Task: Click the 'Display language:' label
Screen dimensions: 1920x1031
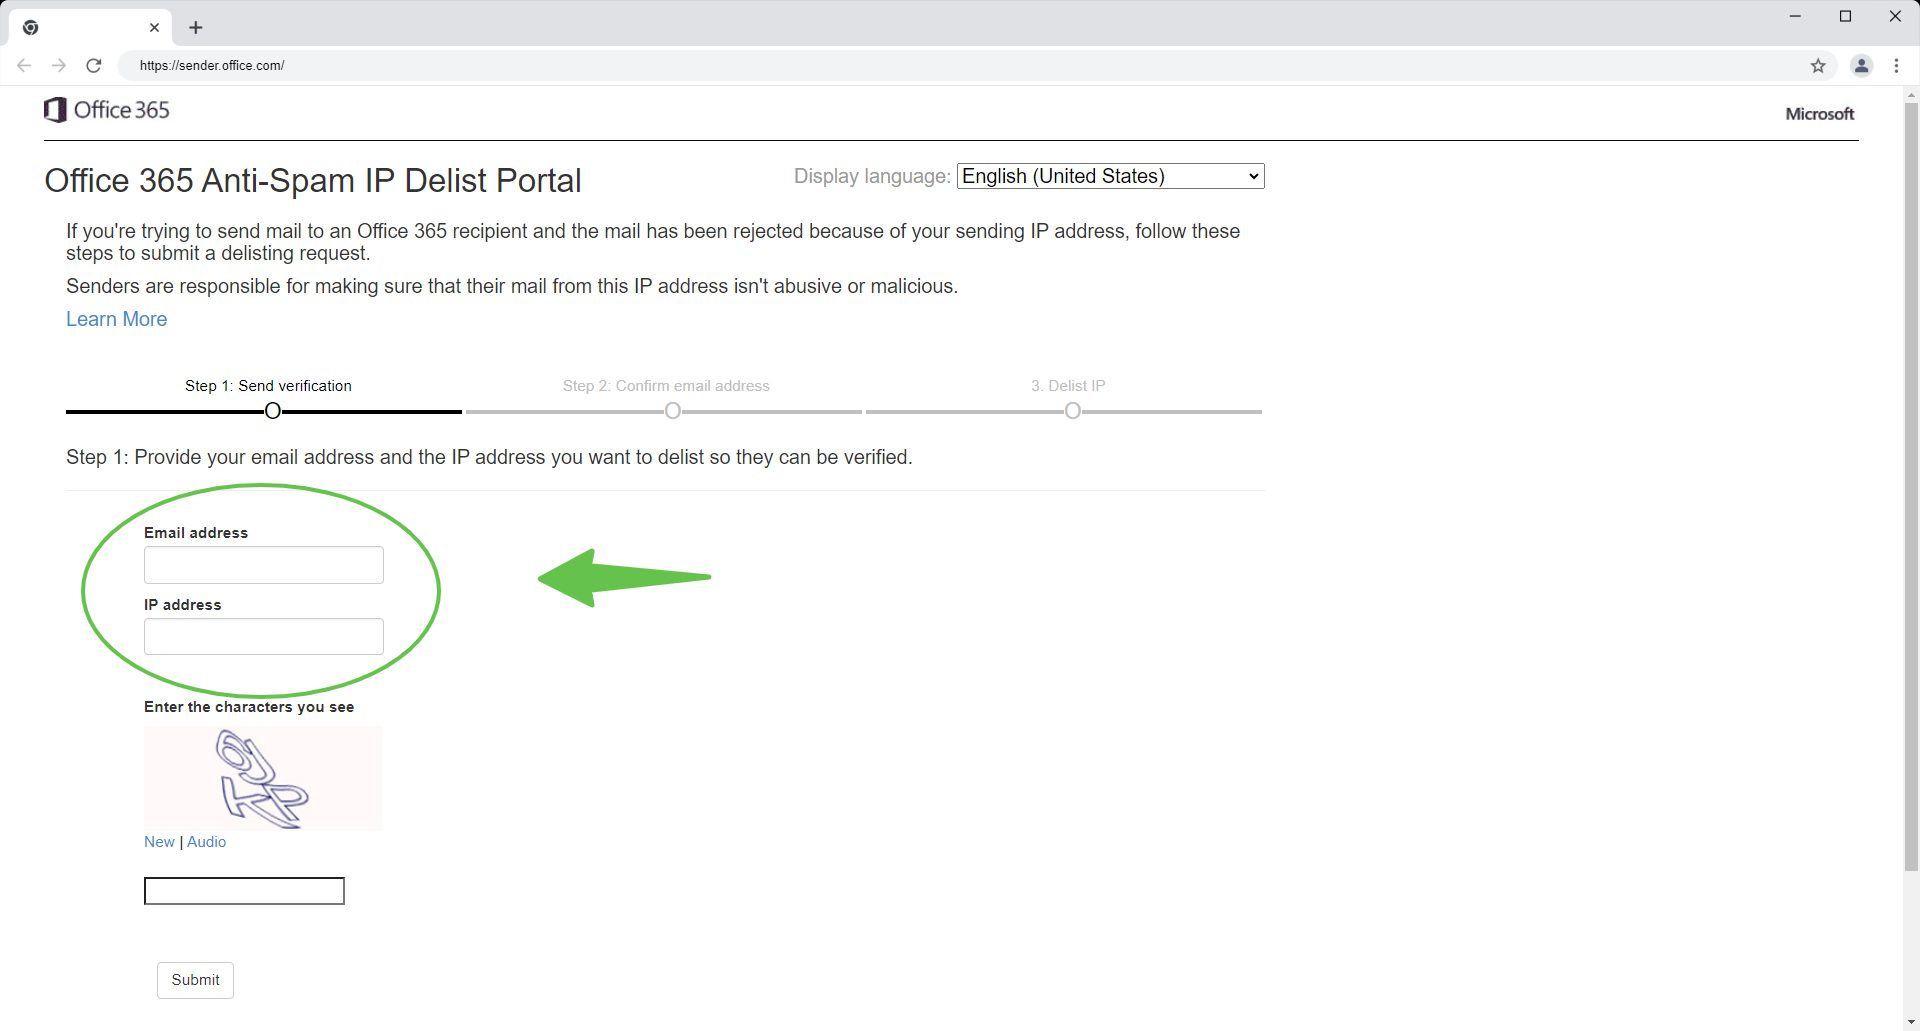Action: pos(872,176)
